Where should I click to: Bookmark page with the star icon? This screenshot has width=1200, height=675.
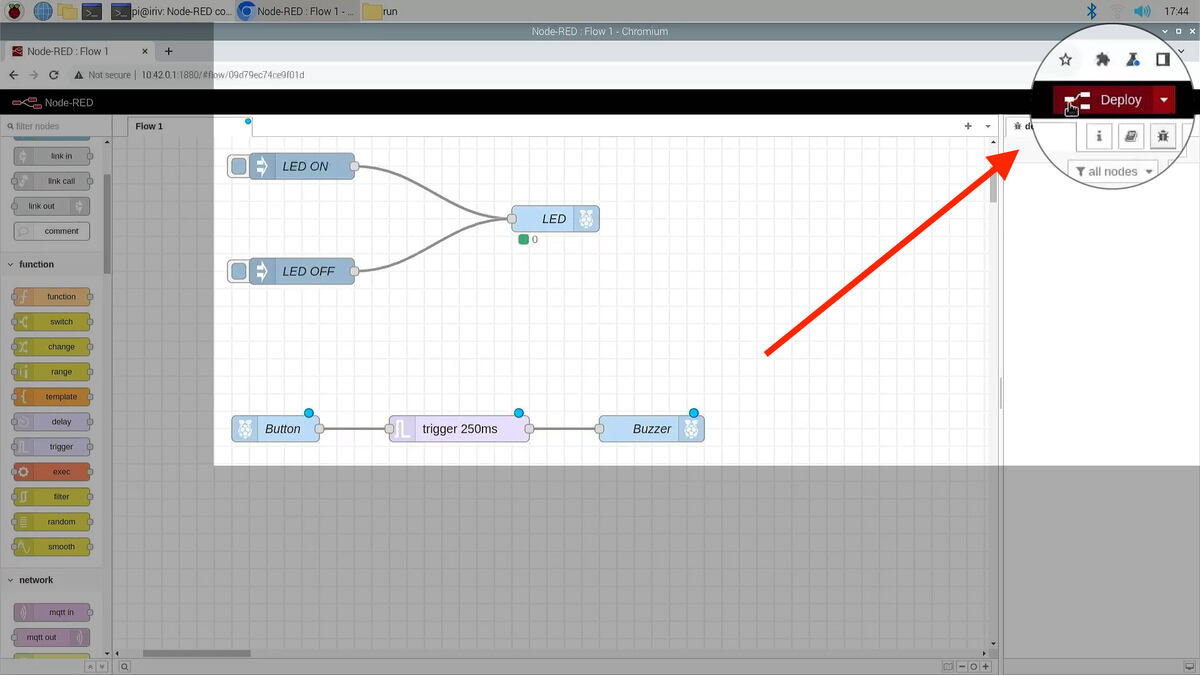(x=1066, y=60)
